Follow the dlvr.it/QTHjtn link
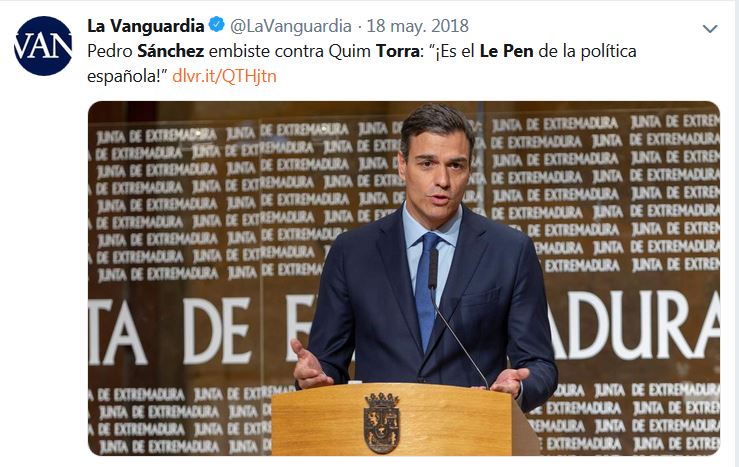Screen dimensions: 739x467 (224, 76)
